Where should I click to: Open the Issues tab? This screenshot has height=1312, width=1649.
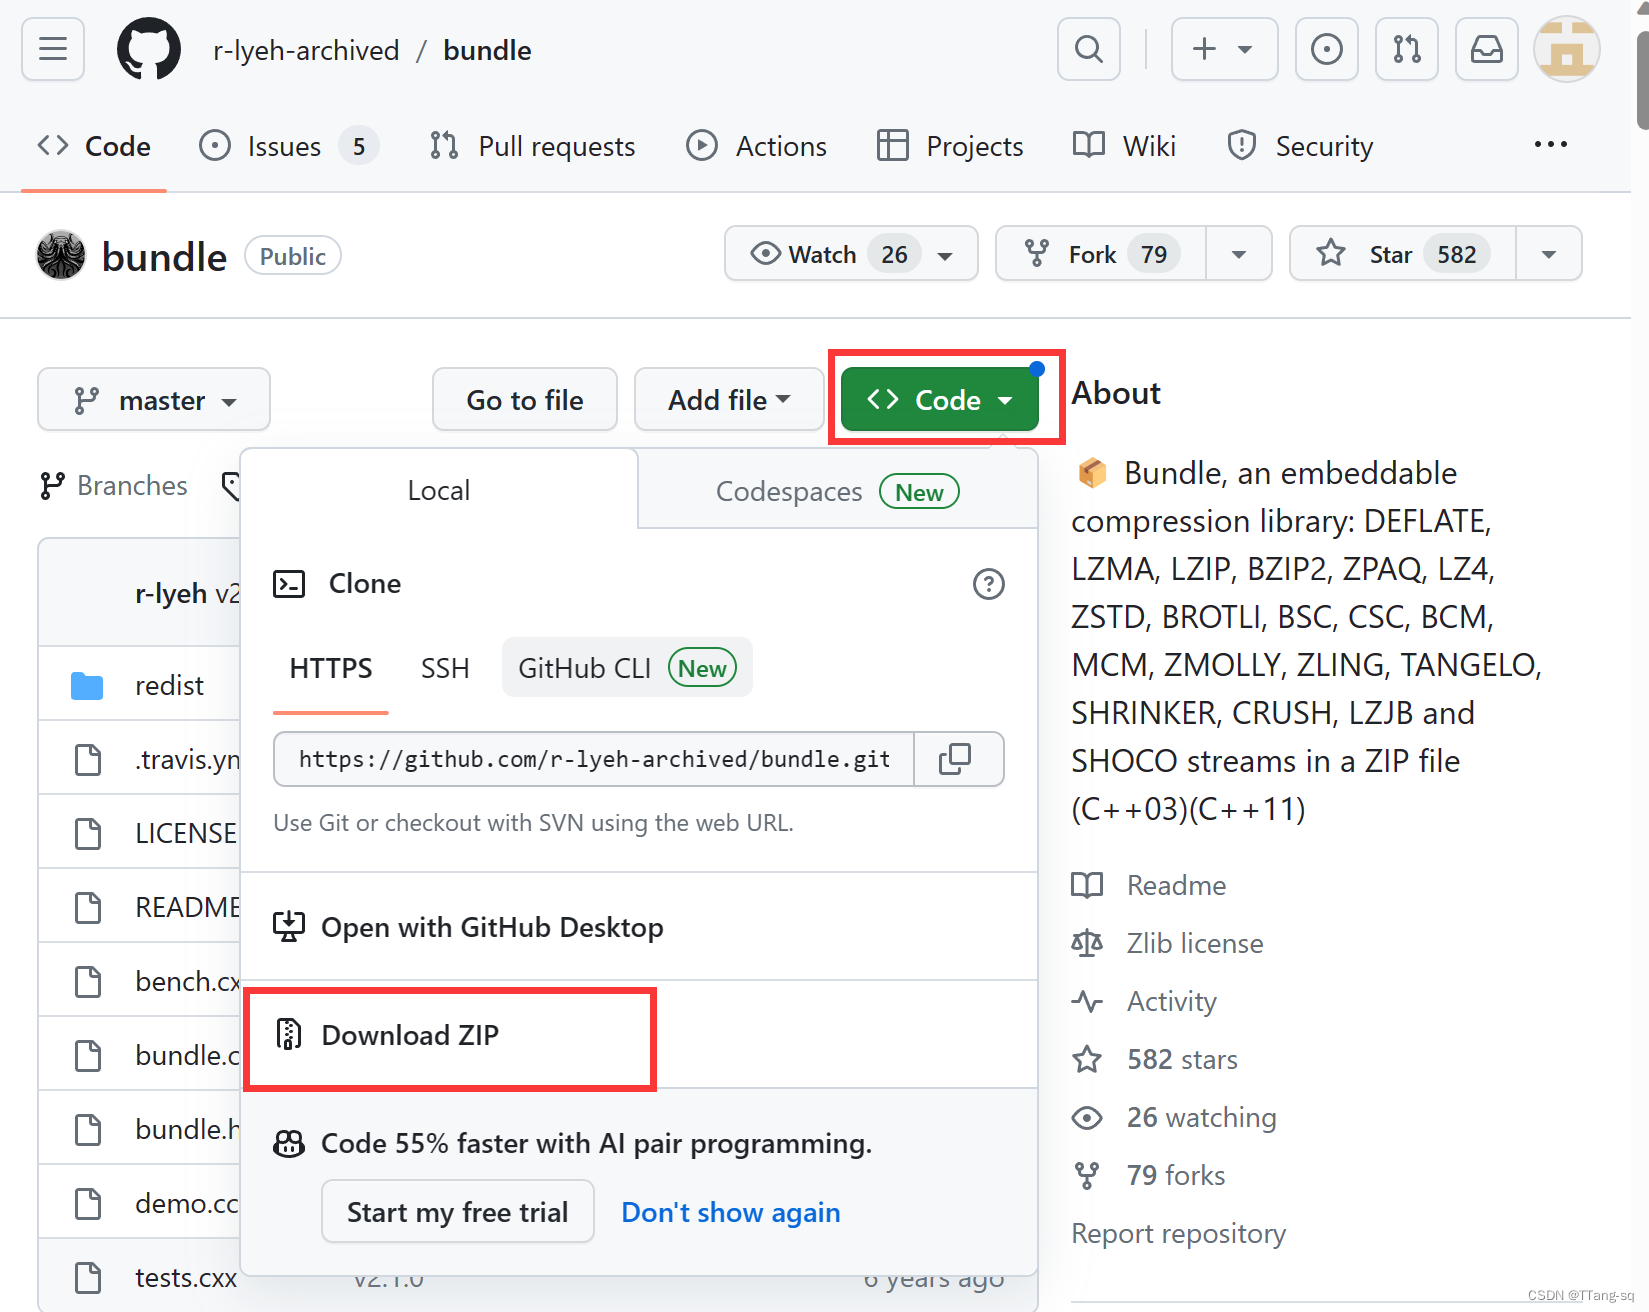289,146
